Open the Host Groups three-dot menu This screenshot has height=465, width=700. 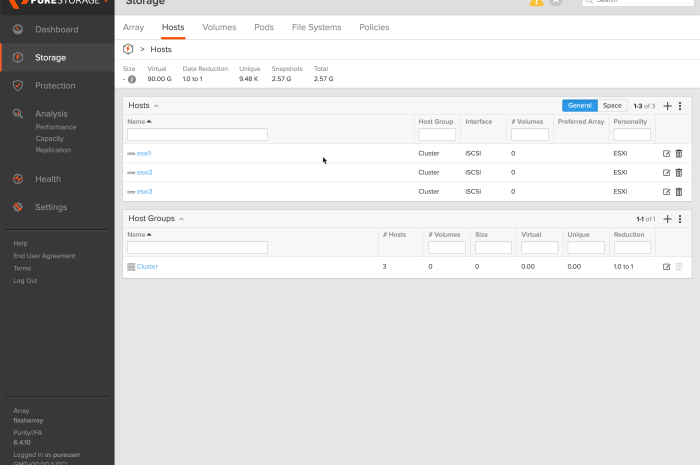(680, 219)
